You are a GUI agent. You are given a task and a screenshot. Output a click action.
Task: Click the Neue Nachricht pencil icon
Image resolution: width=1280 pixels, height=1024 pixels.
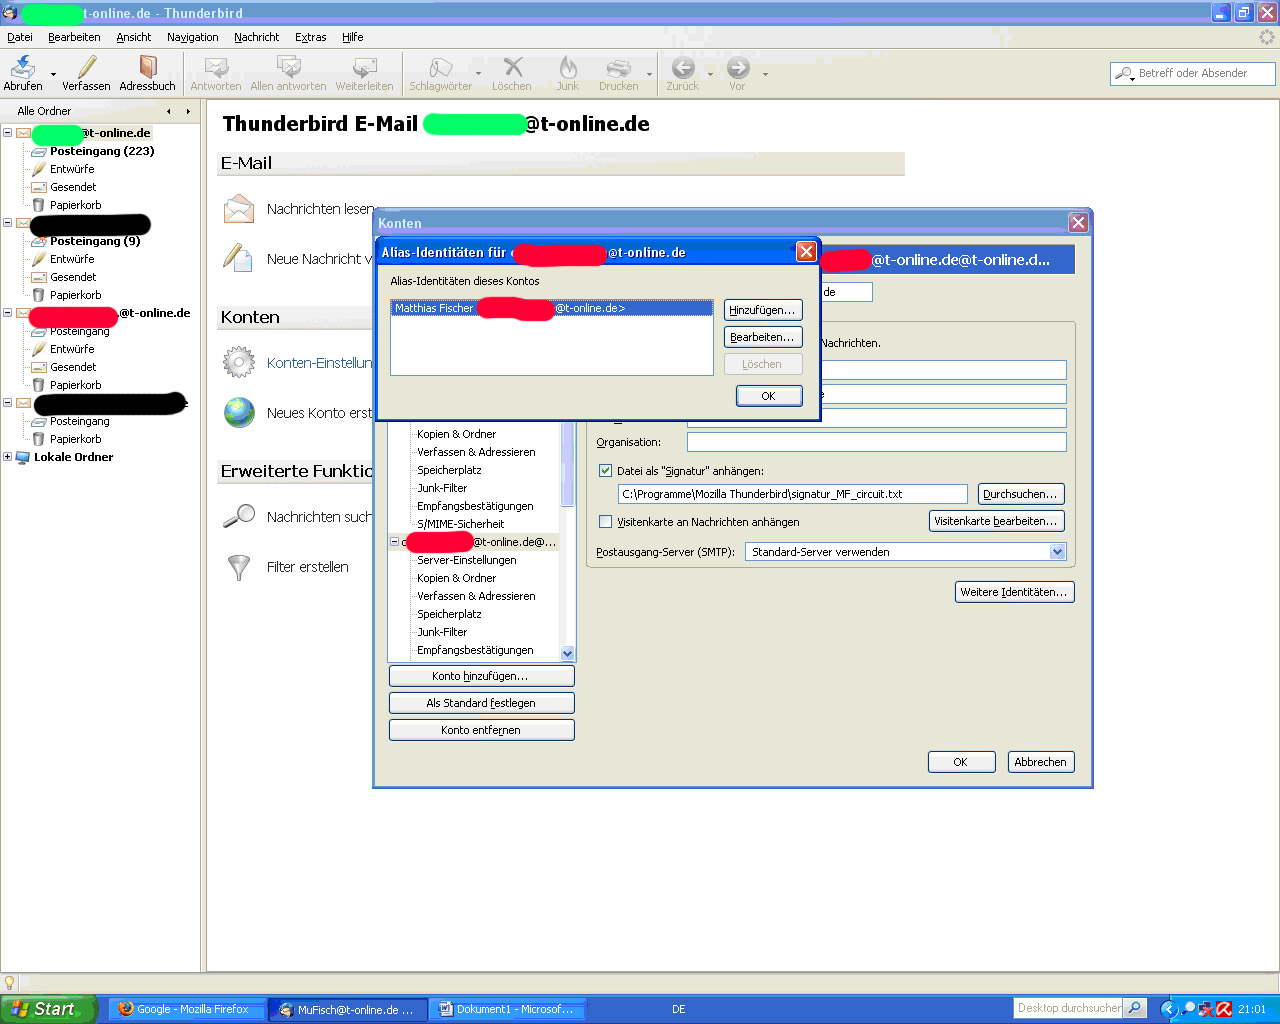[x=238, y=258]
